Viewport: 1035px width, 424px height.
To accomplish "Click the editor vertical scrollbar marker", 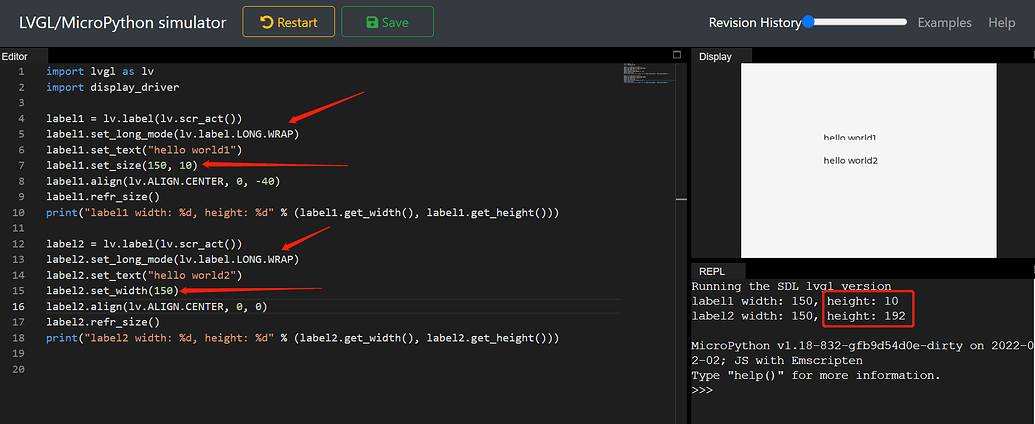I will (680, 199).
